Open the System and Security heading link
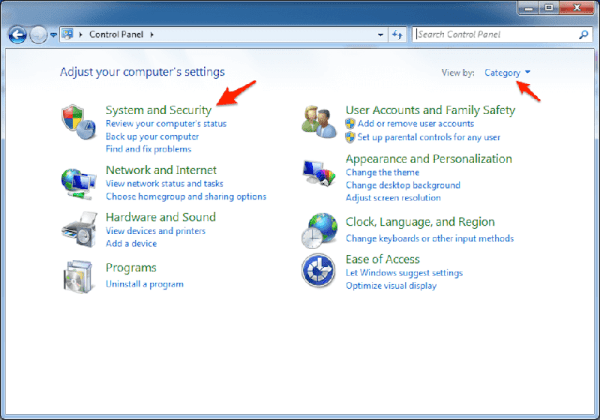The image size is (600, 420). [x=158, y=109]
